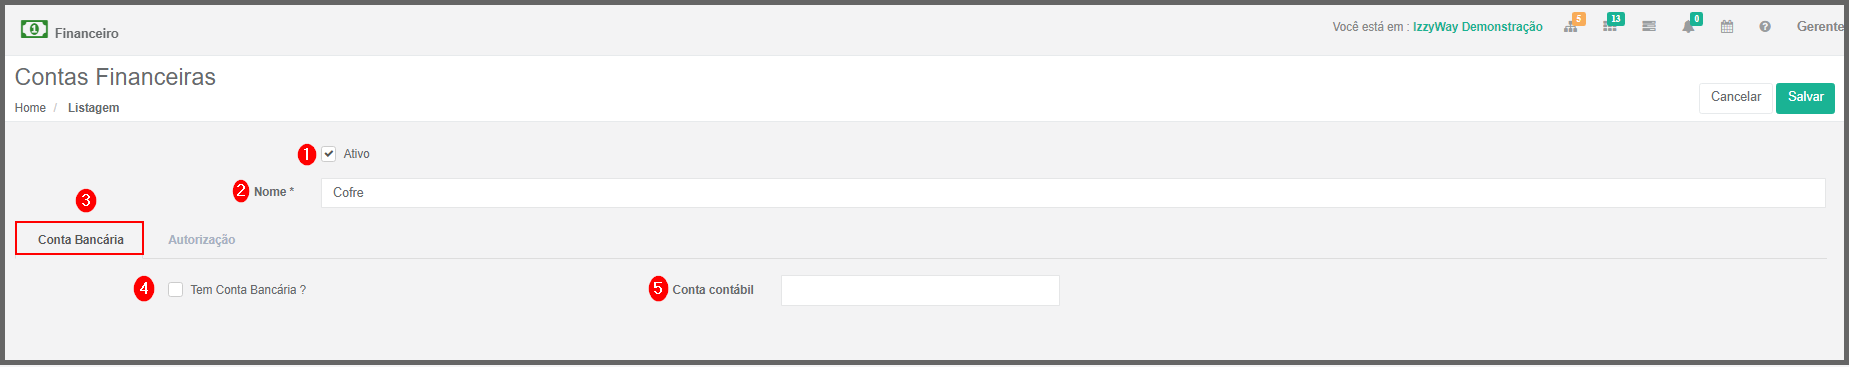The image size is (1849, 367).
Task: Click the green Financeiro money icon
Action: [x=34, y=29]
